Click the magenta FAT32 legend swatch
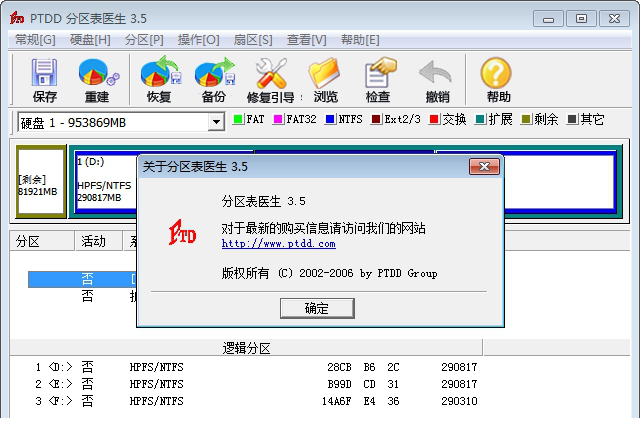This screenshot has width=640, height=434. (278, 119)
